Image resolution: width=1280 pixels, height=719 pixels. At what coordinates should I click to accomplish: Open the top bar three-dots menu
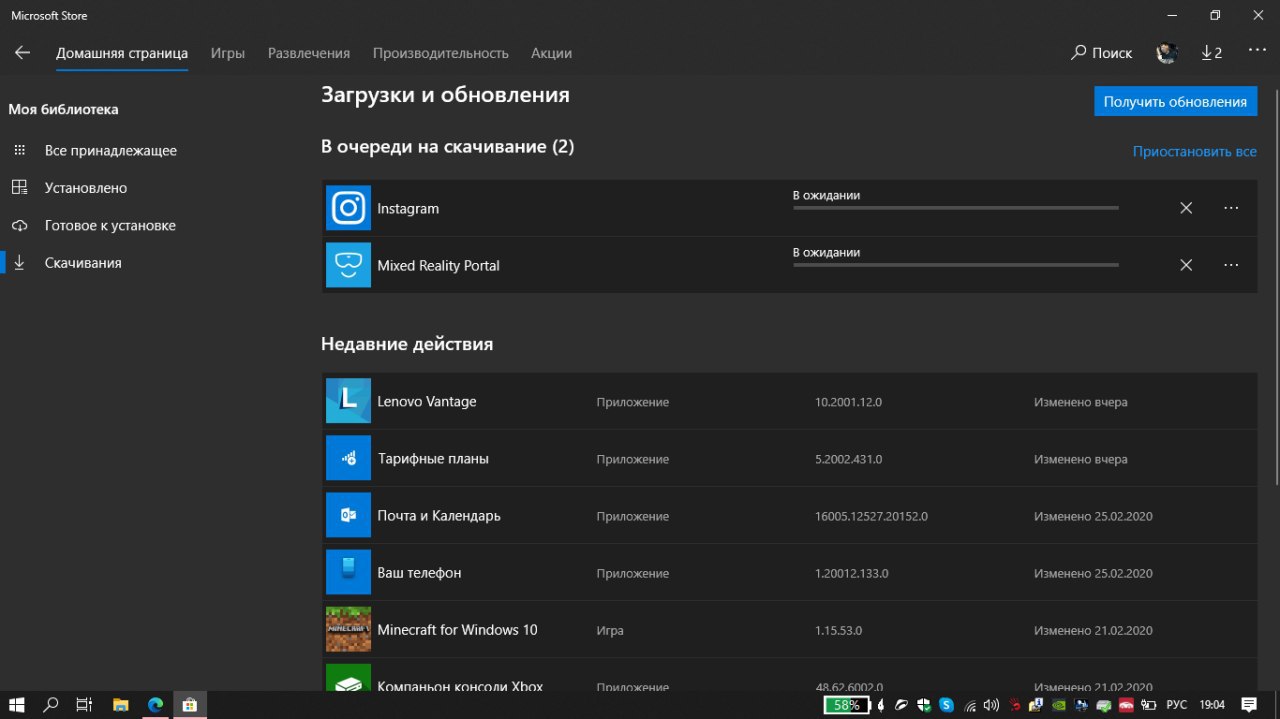point(1257,51)
